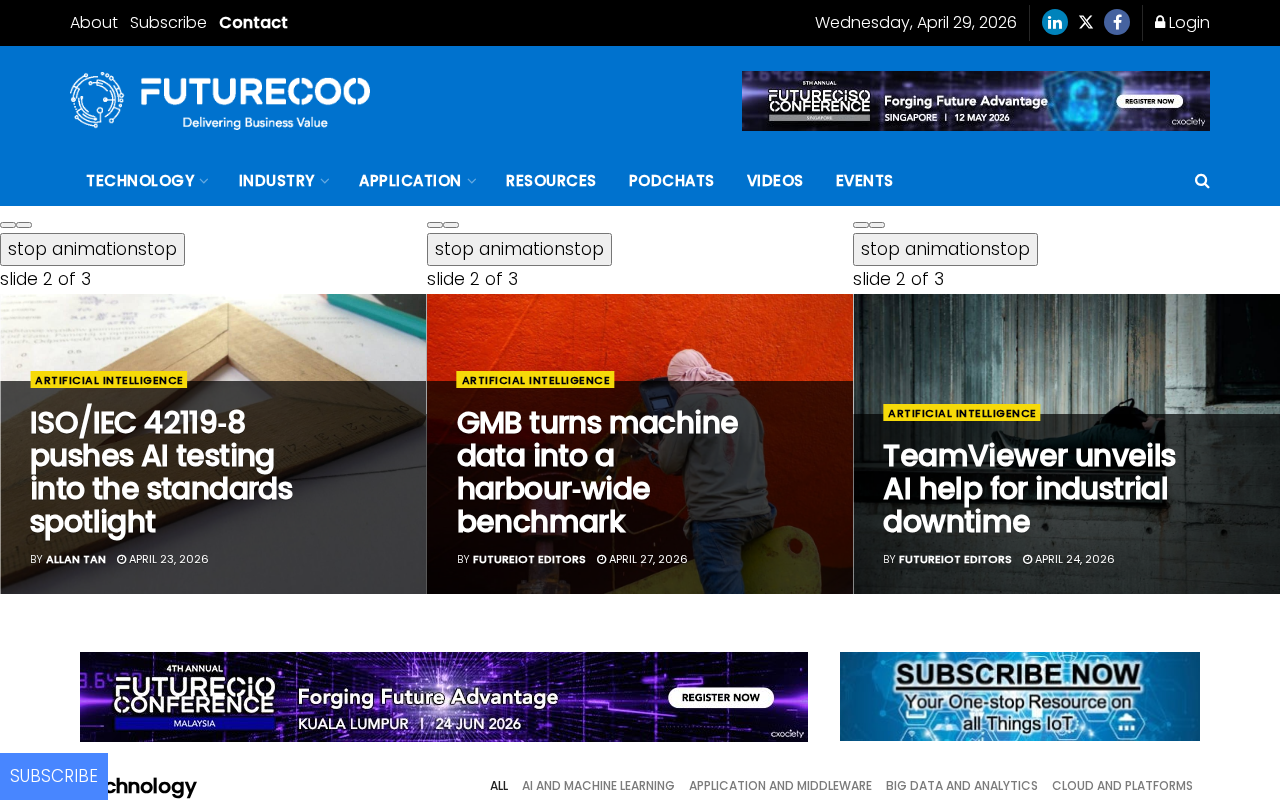Image resolution: width=1280 pixels, height=800 pixels.
Task: Click the blue Subscribe button
Action: pyautogui.click(x=54, y=776)
